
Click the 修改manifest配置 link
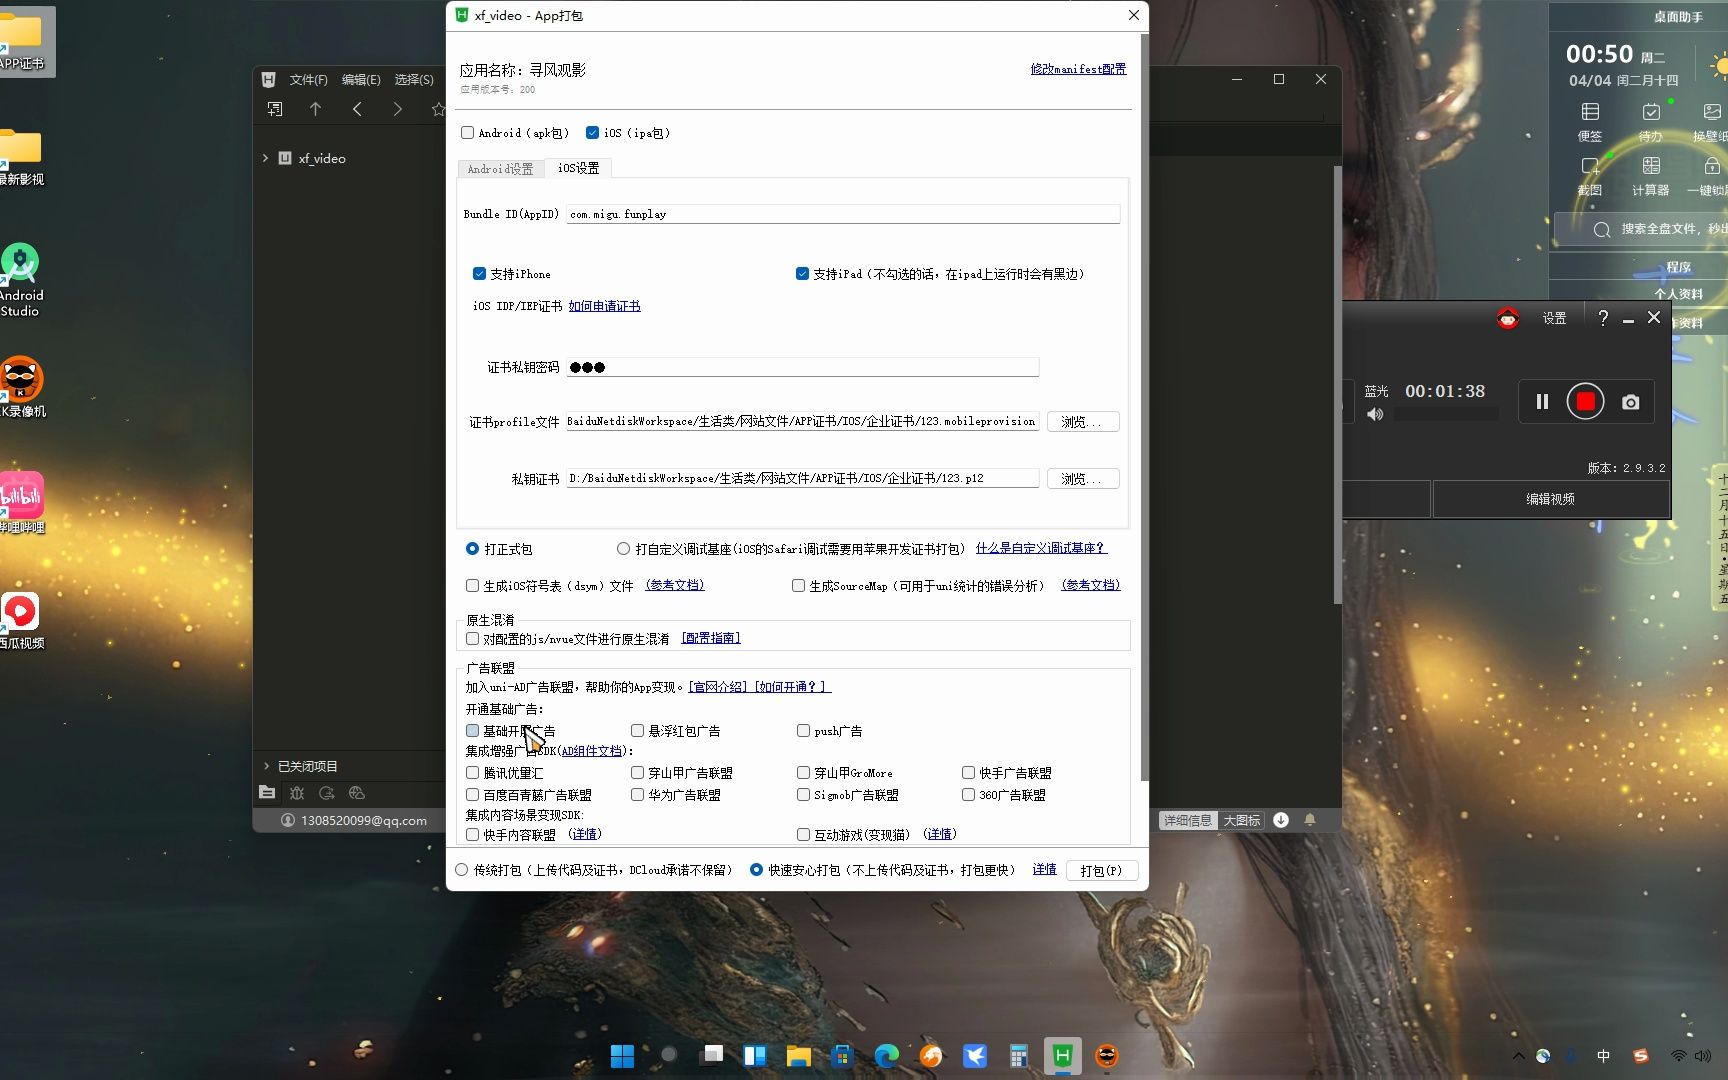click(x=1078, y=69)
